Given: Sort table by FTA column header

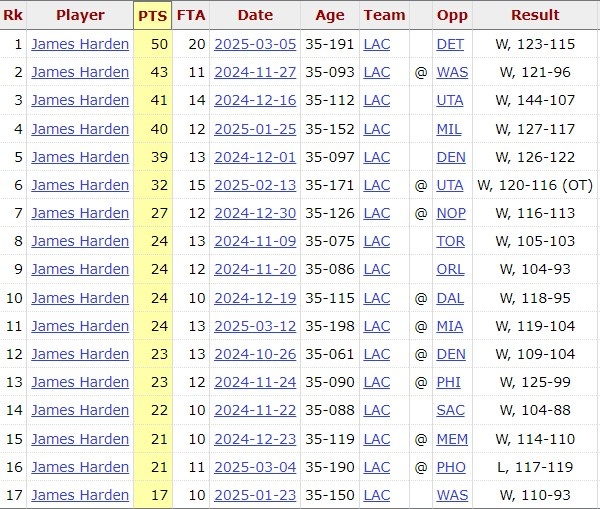Looking at the screenshot, I should (x=191, y=15).
